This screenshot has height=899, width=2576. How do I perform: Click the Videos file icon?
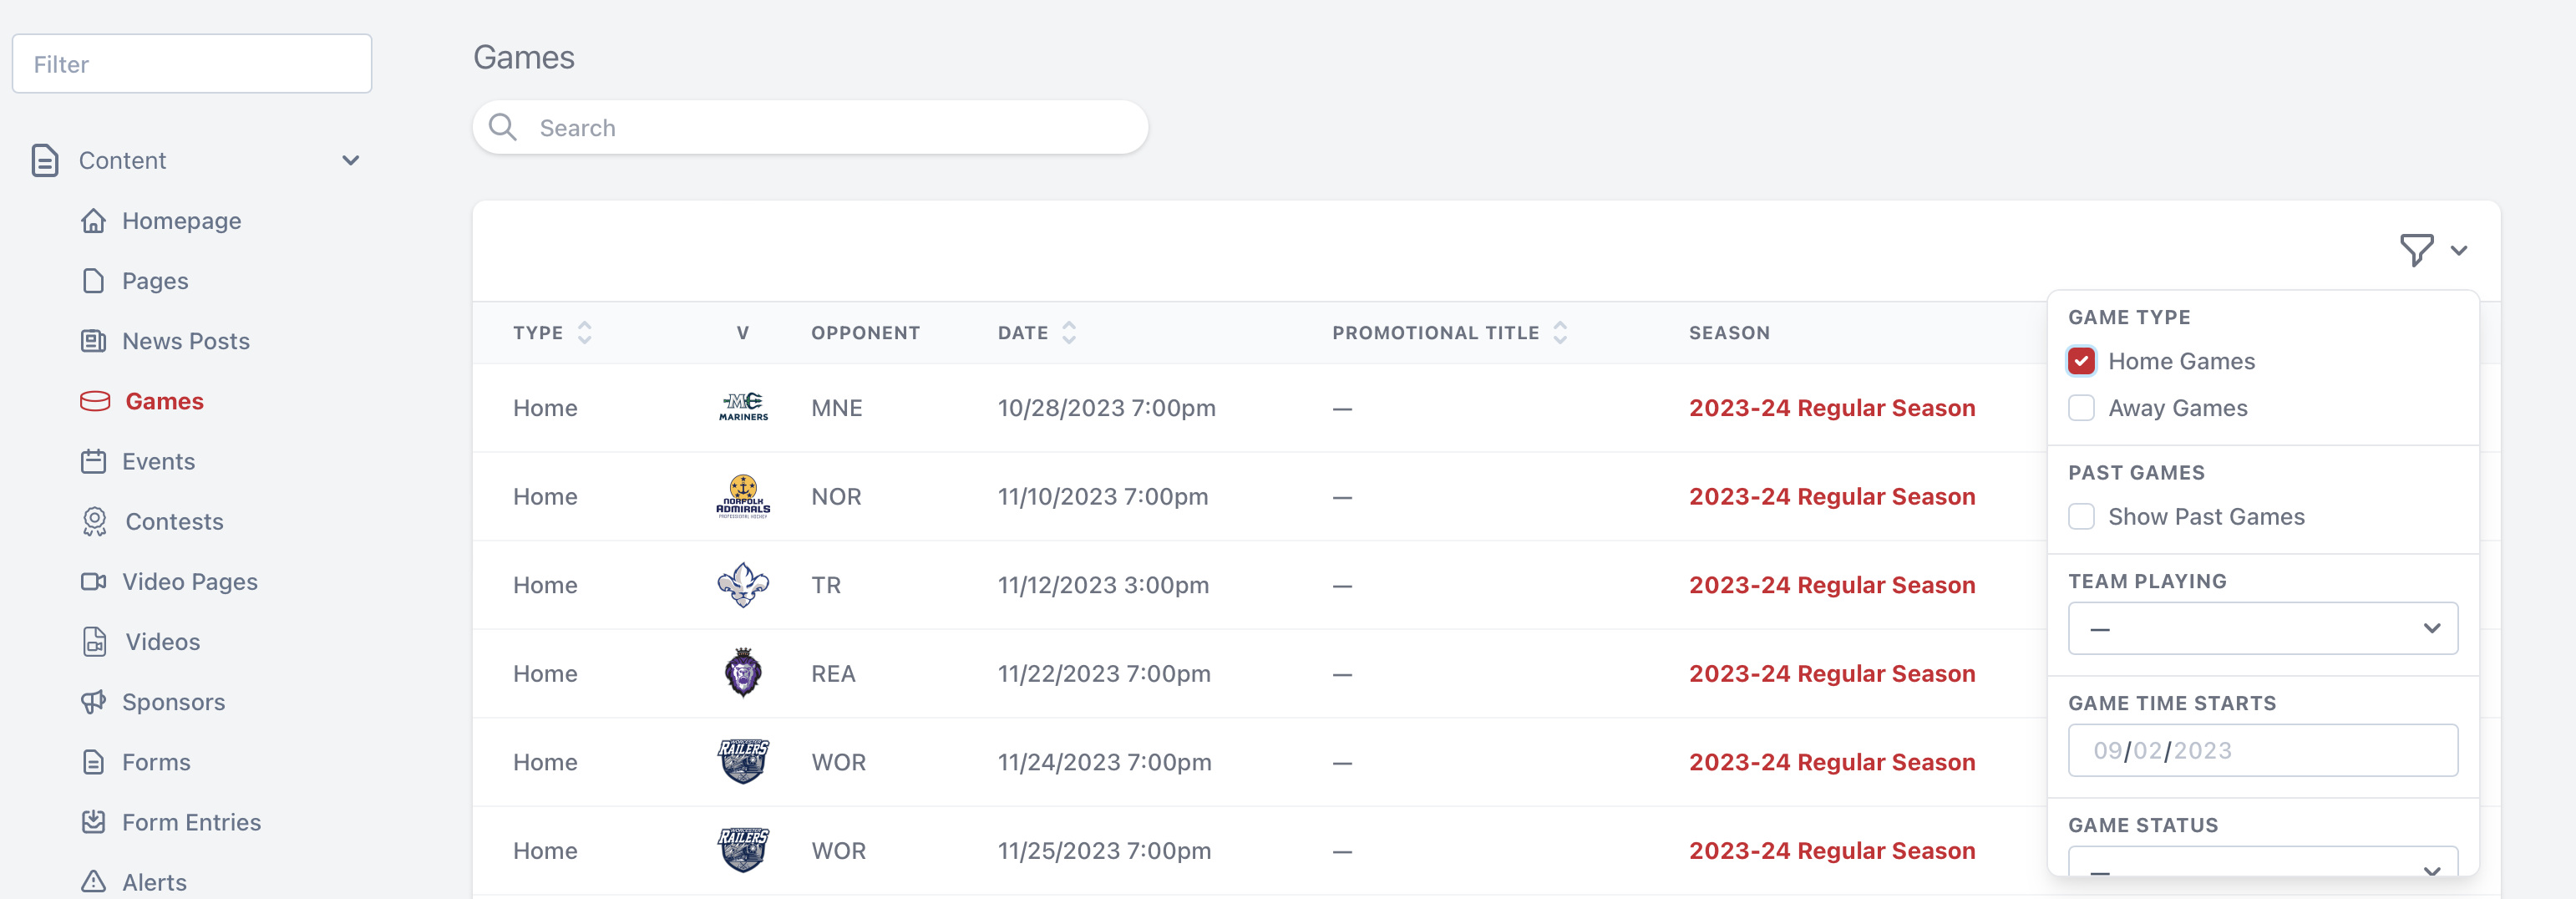pyautogui.click(x=95, y=642)
